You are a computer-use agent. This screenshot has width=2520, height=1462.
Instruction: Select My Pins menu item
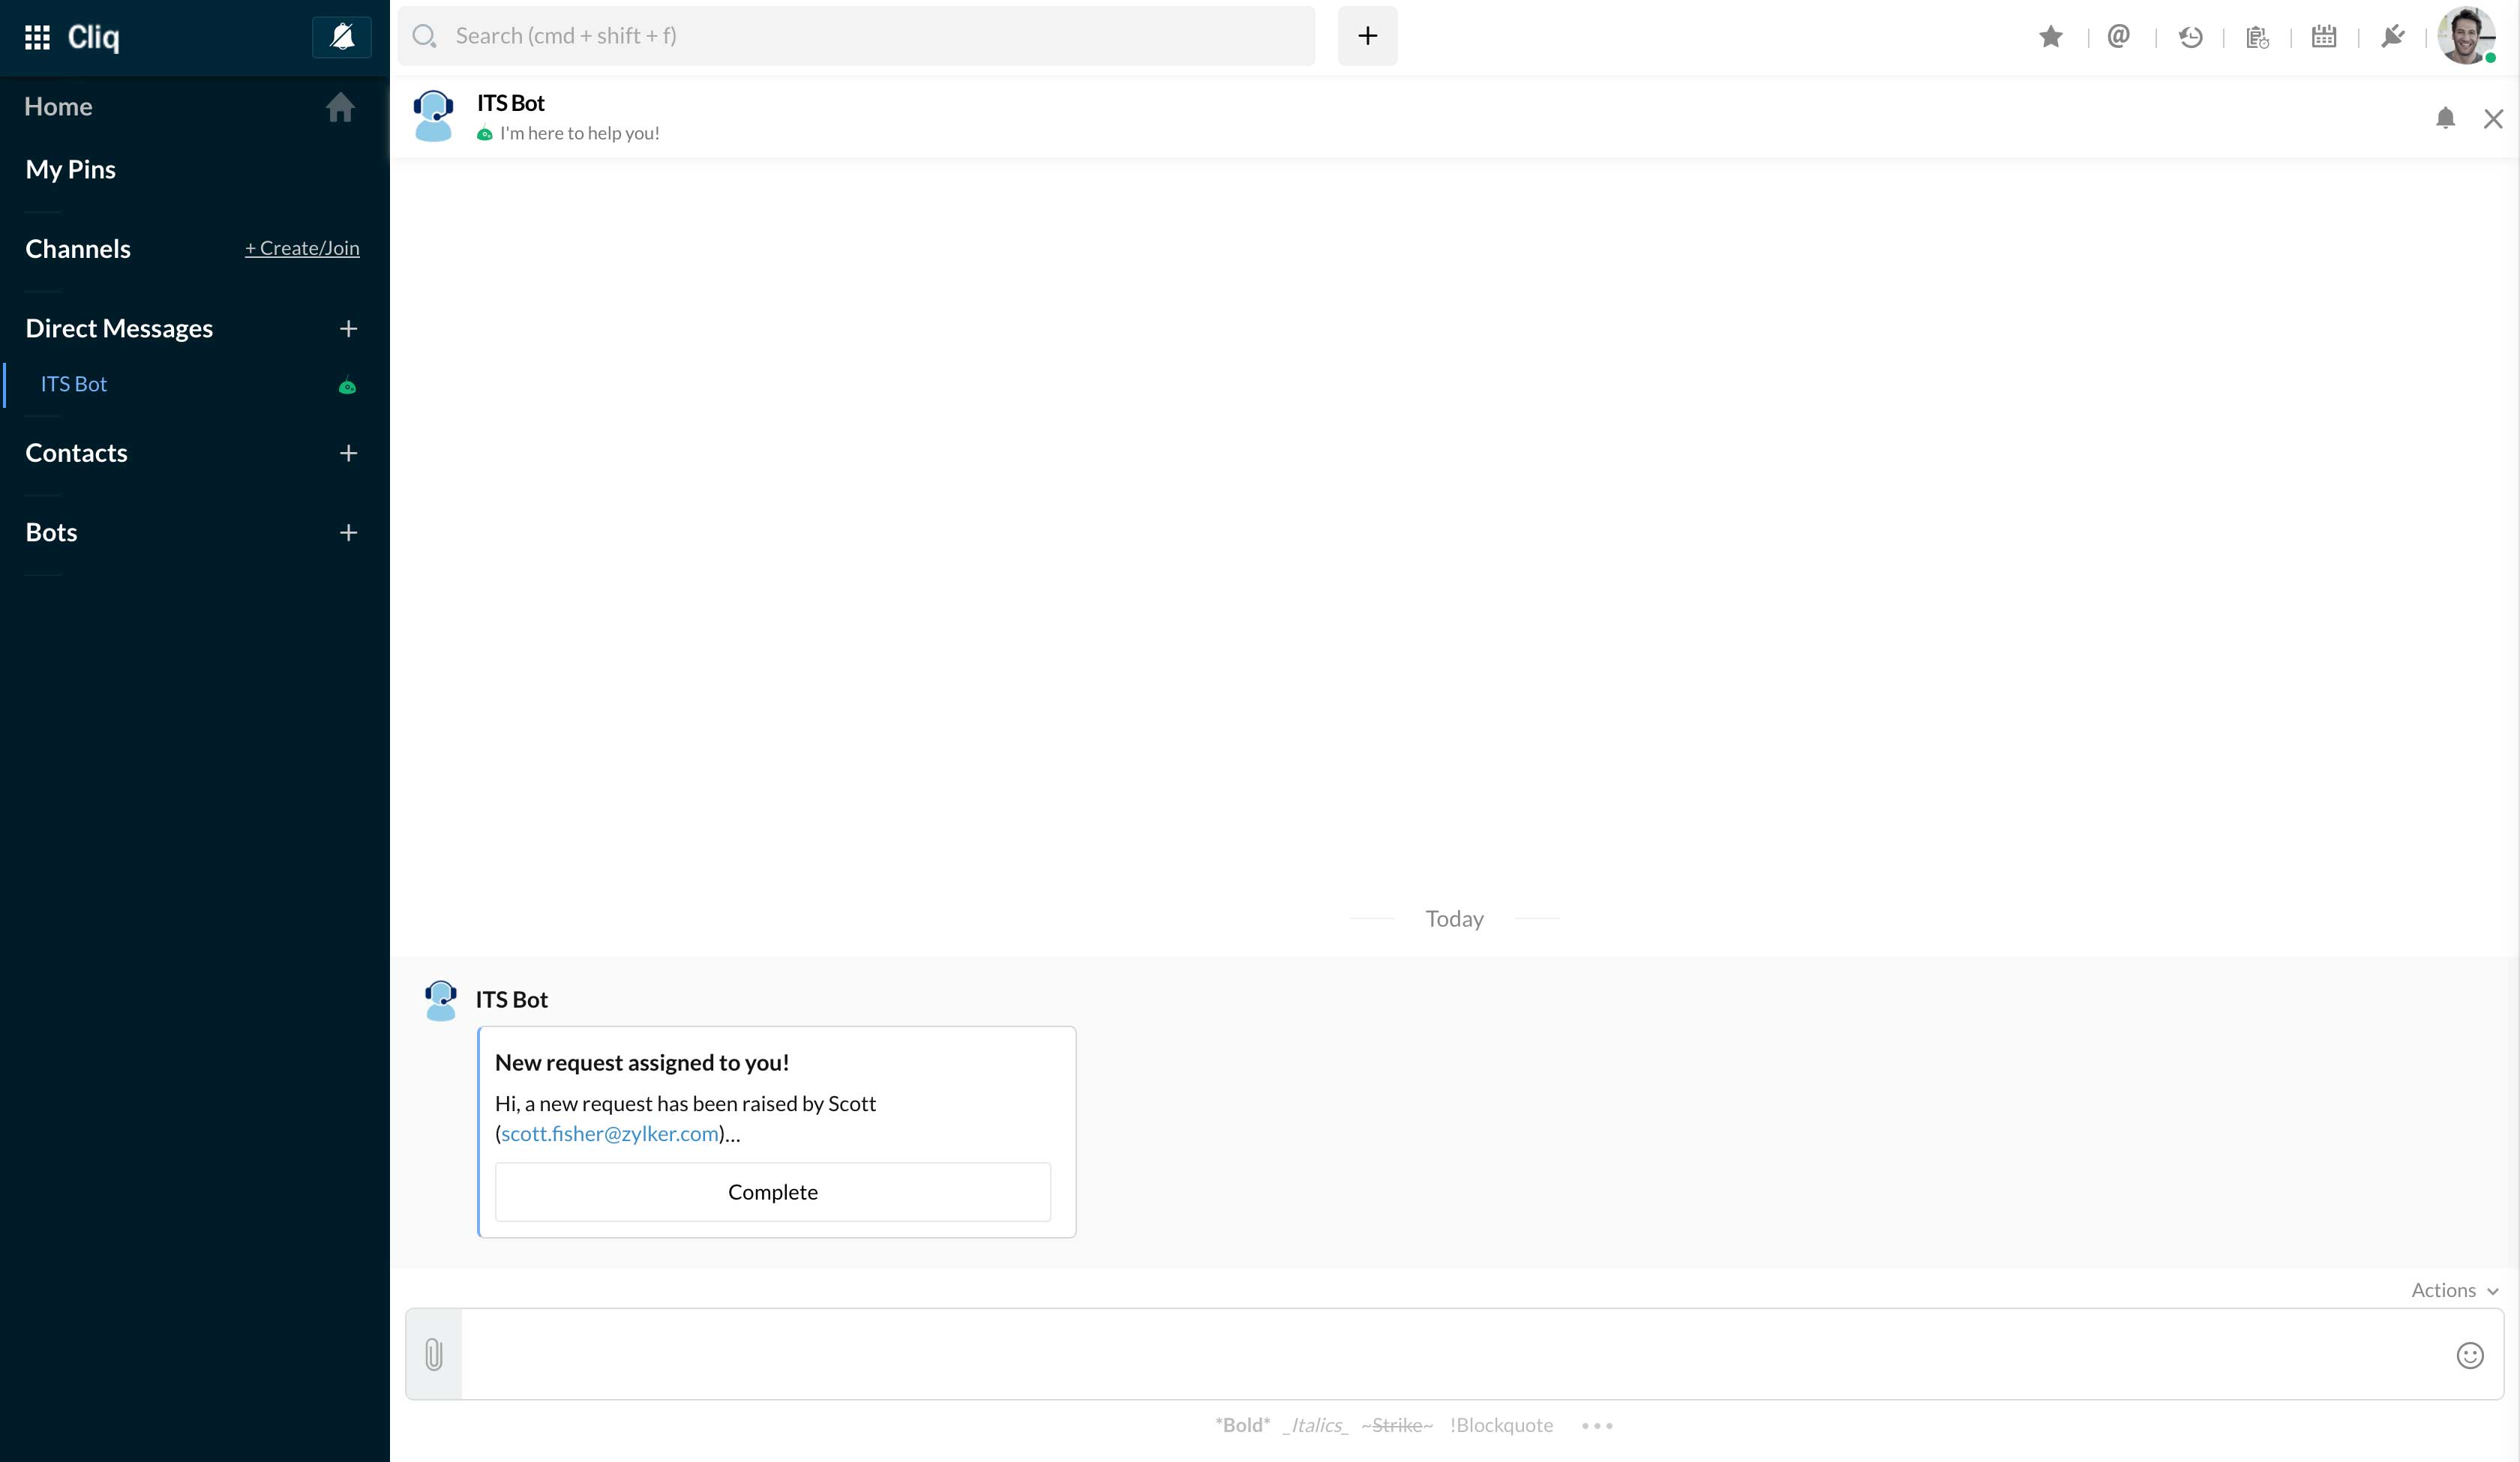pos(70,167)
